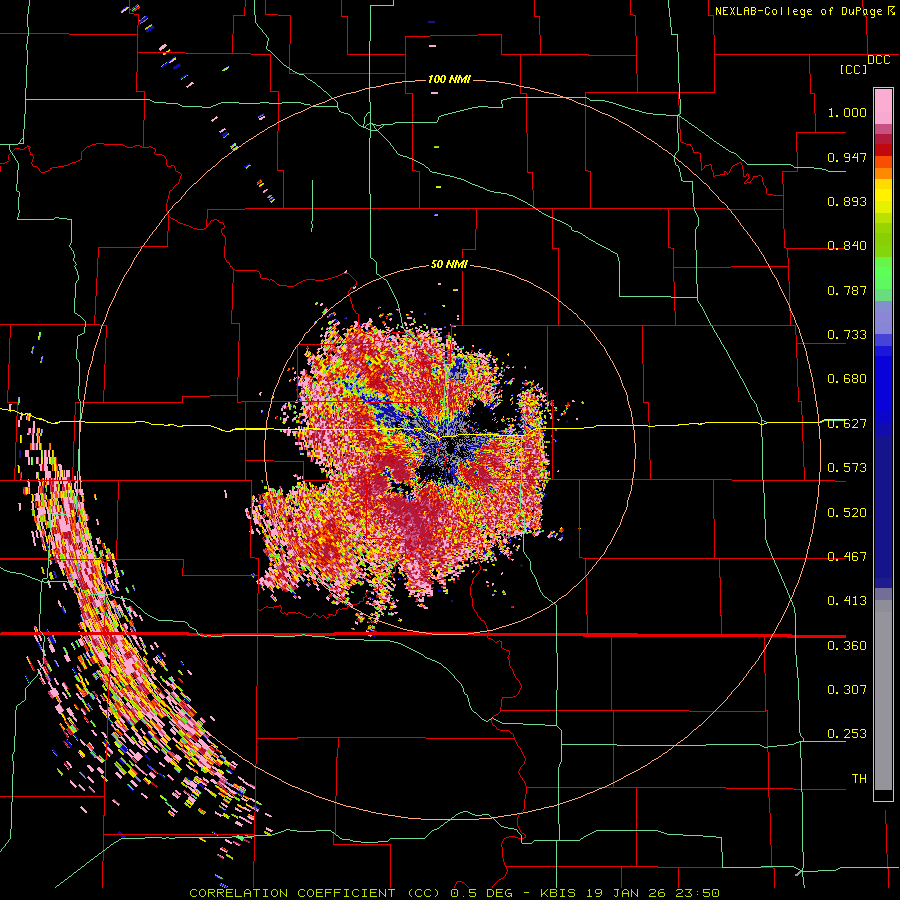Click the 50 NMI range ring label
The height and width of the screenshot is (900, 900).
click(449, 264)
